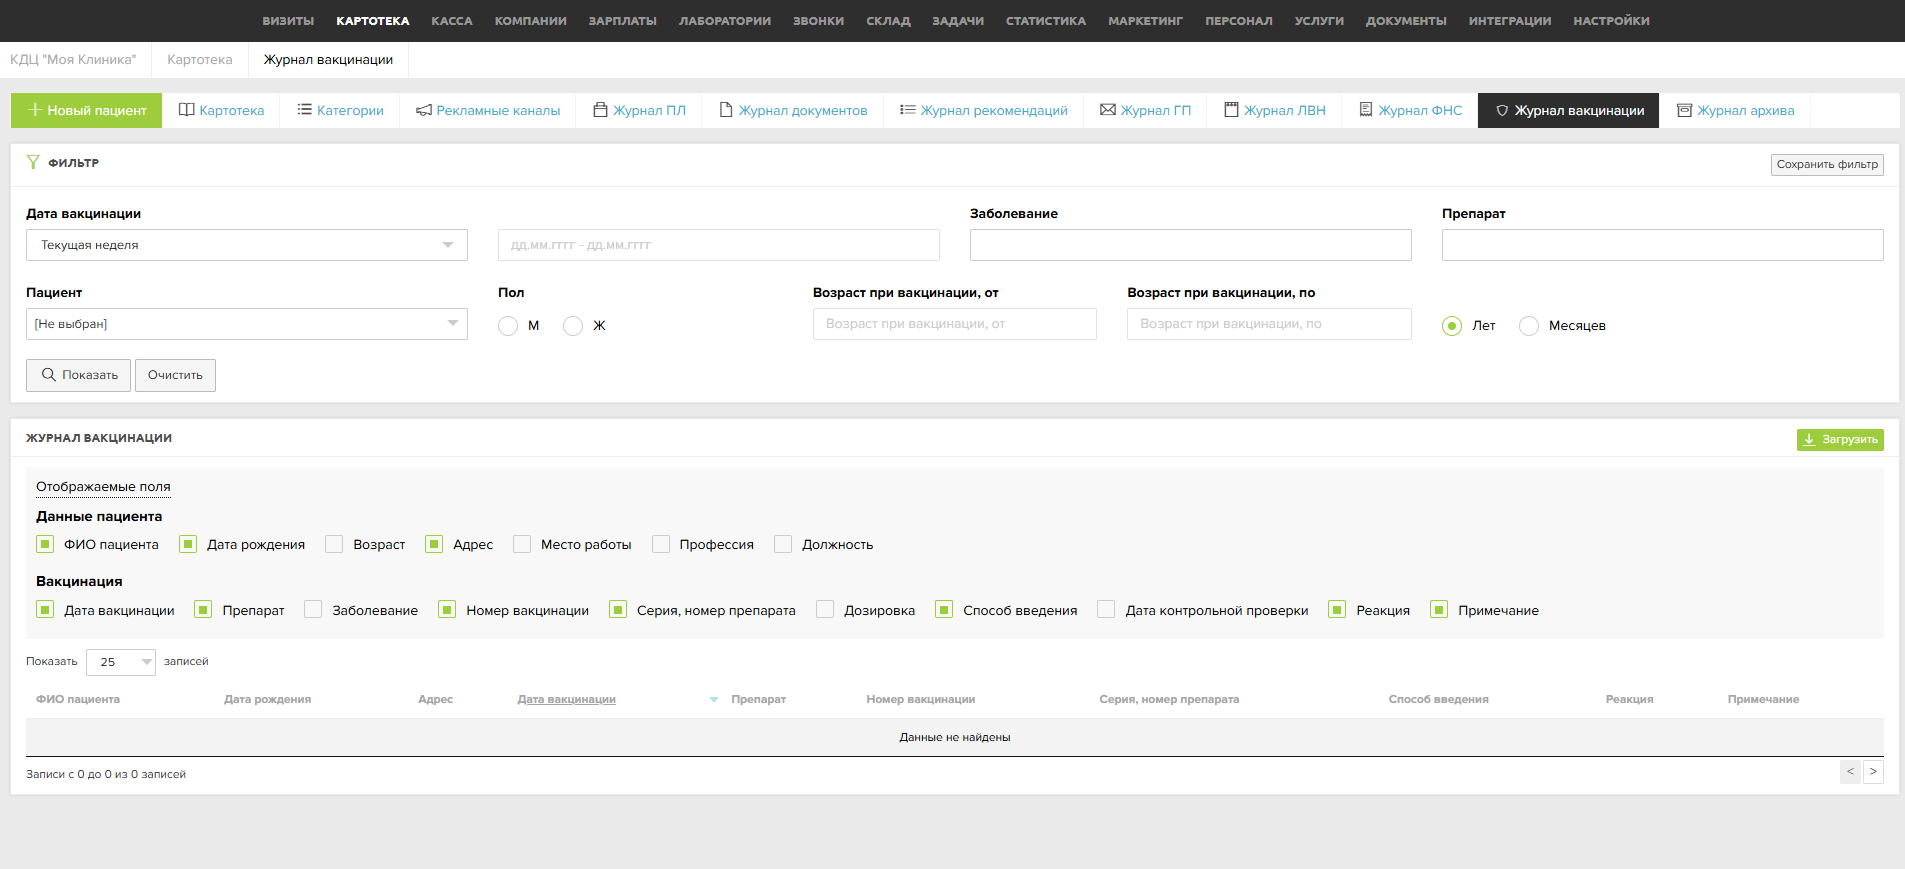Toggle Серия, номер препарата checkbox
Screen dimensions: 1905x869
point(618,609)
